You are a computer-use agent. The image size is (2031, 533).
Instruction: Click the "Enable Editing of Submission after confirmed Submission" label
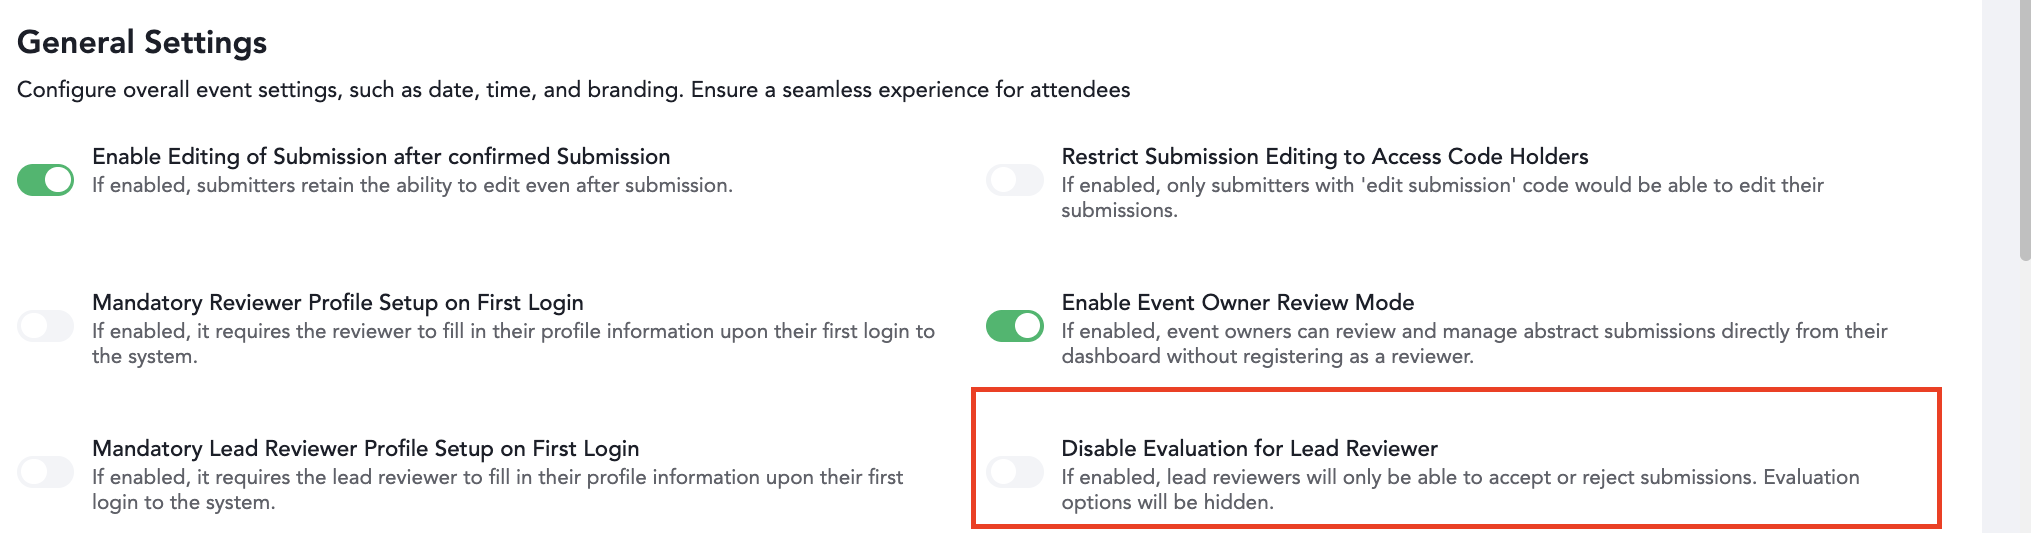381,156
